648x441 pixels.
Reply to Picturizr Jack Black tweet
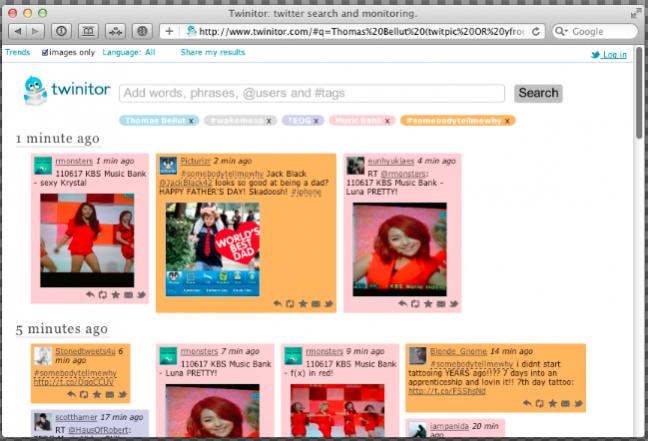click(x=278, y=304)
